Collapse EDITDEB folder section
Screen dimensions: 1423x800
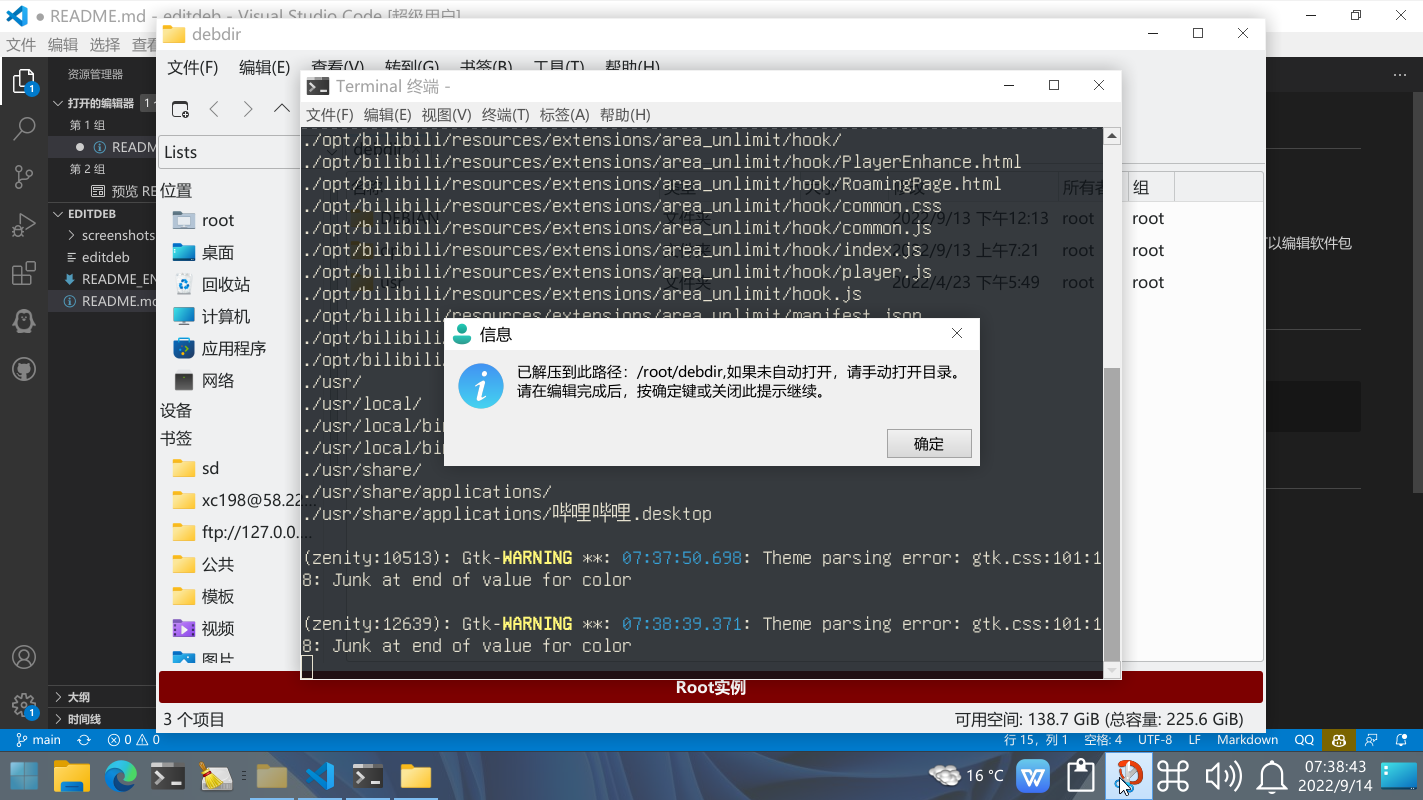(92, 213)
